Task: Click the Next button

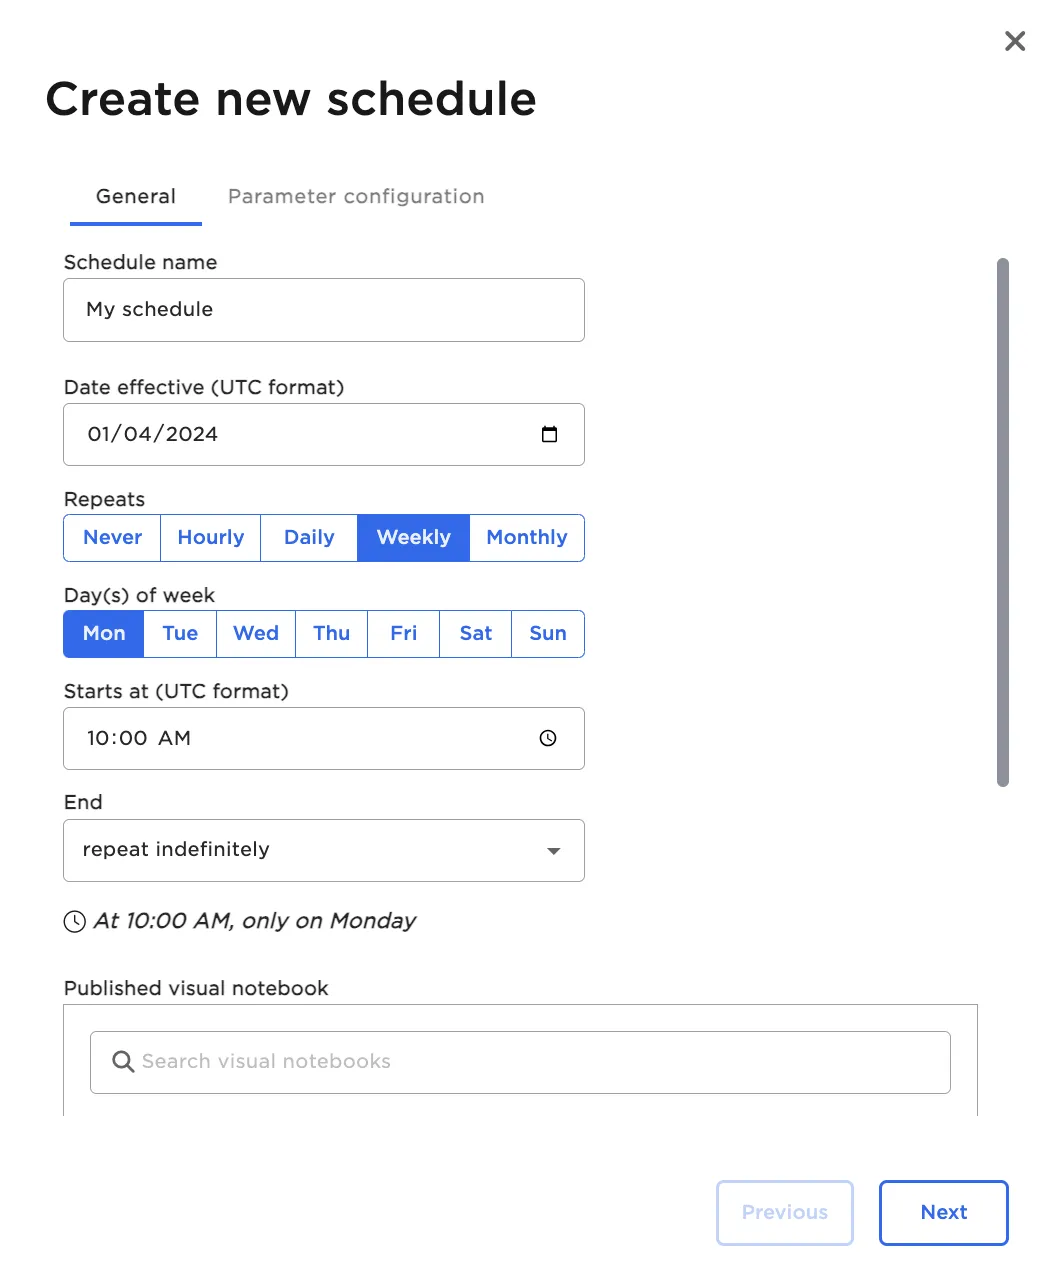Action: click(x=944, y=1213)
